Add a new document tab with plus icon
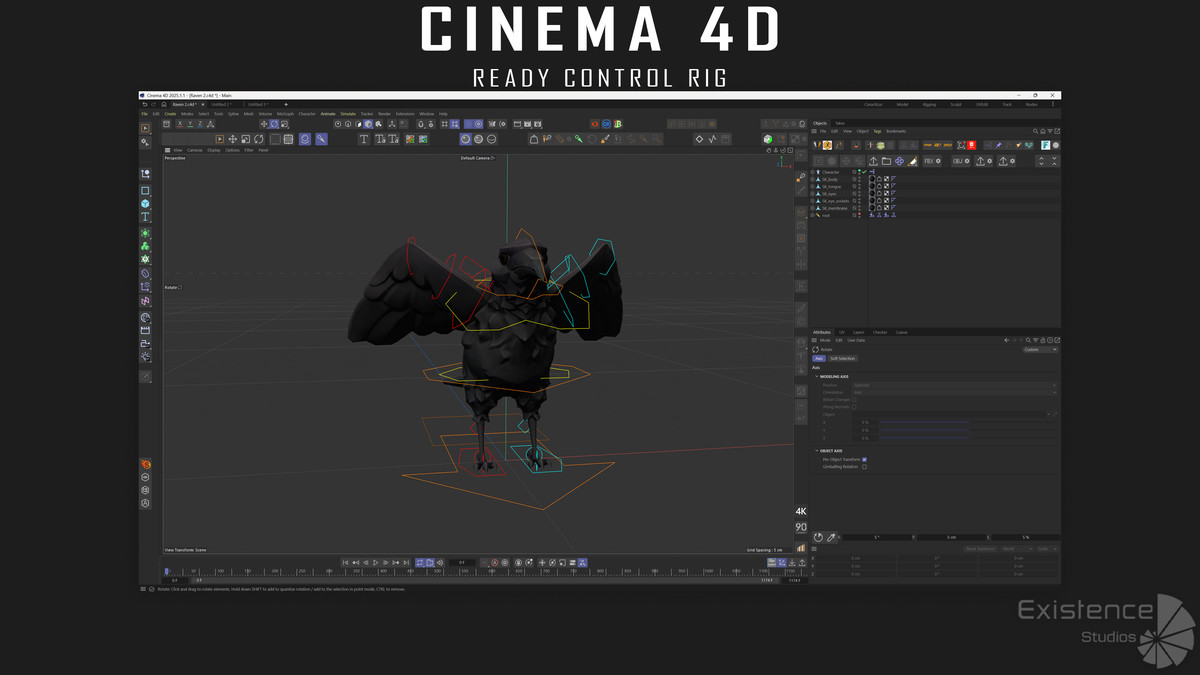 coord(286,104)
